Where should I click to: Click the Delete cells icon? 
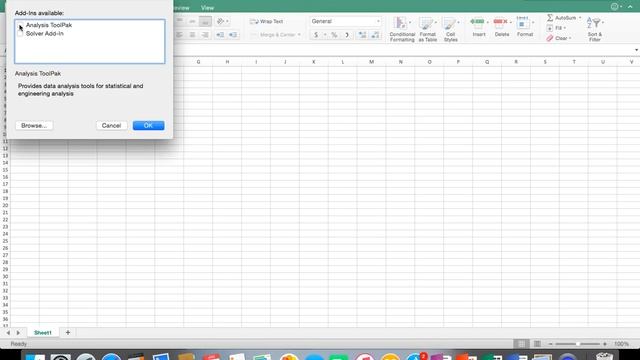(500, 22)
